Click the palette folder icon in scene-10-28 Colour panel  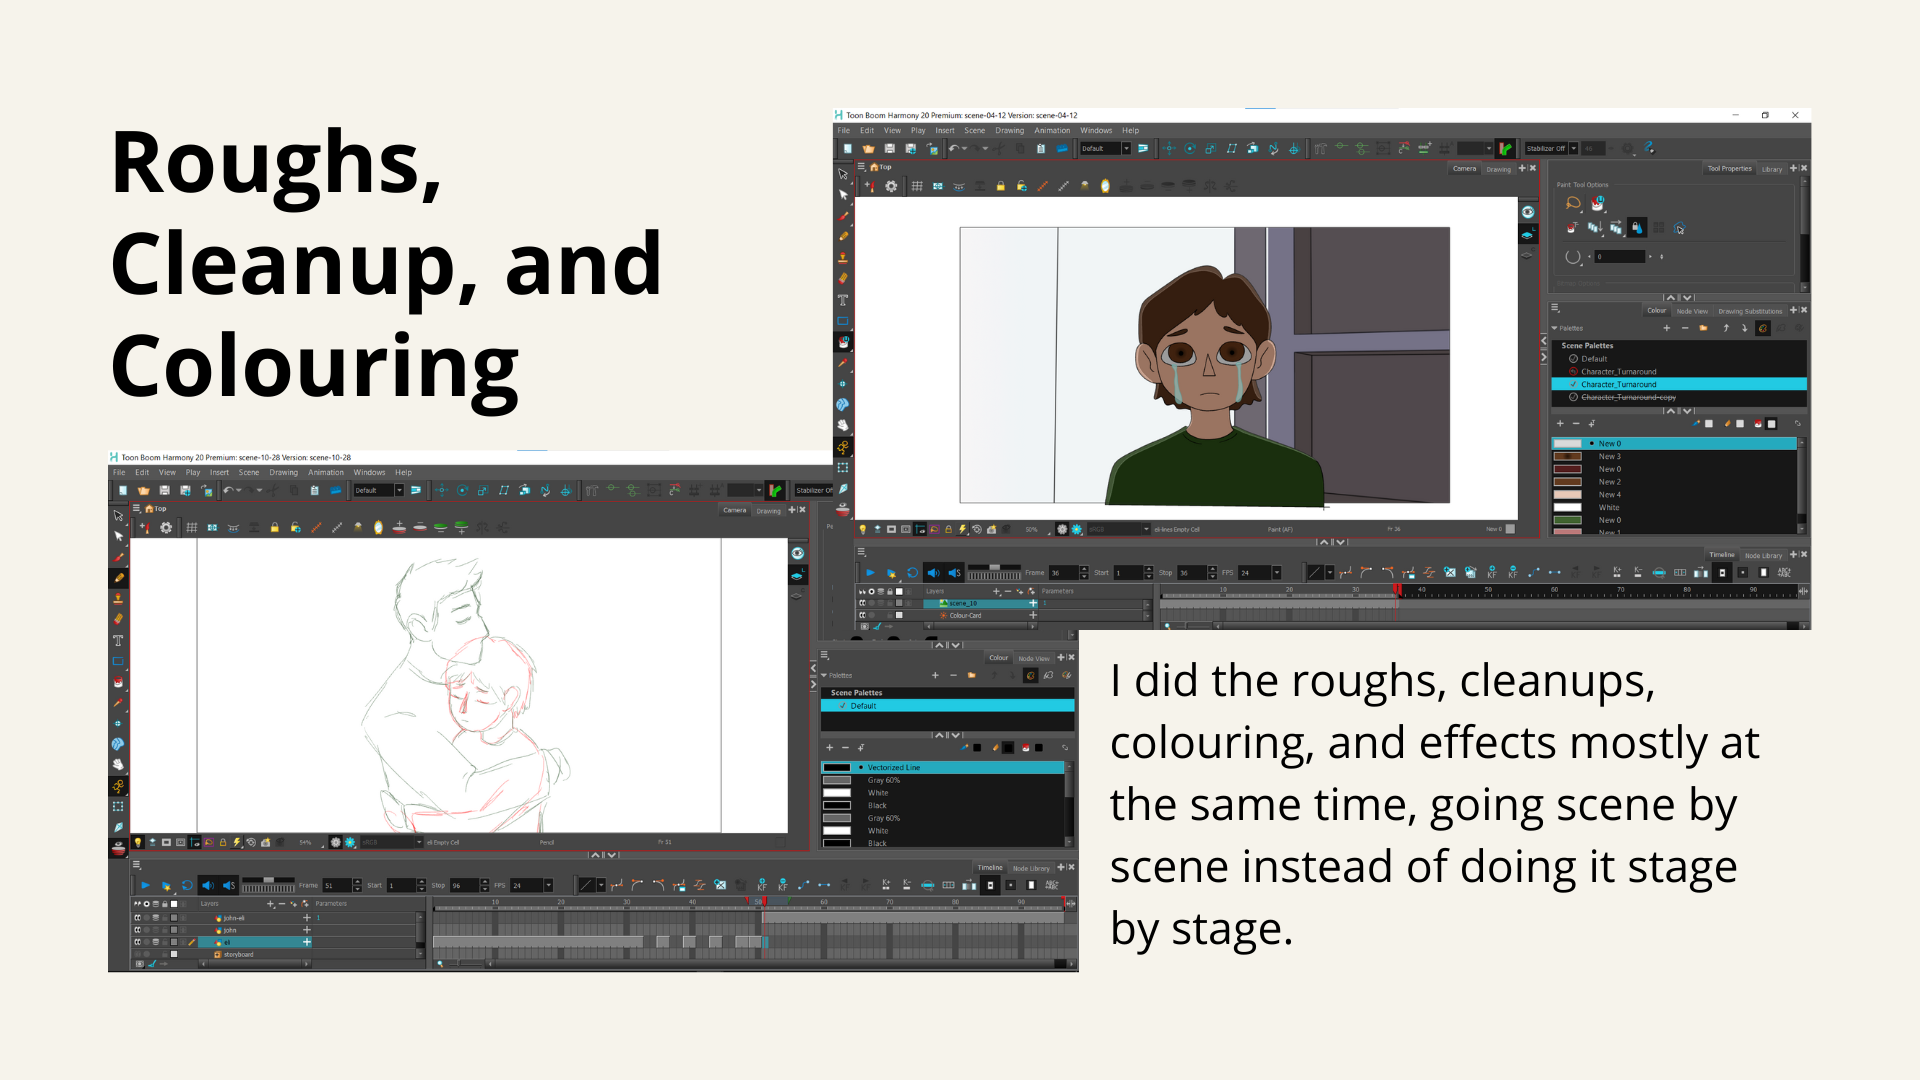pyautogui.click(x=971, y=675)
